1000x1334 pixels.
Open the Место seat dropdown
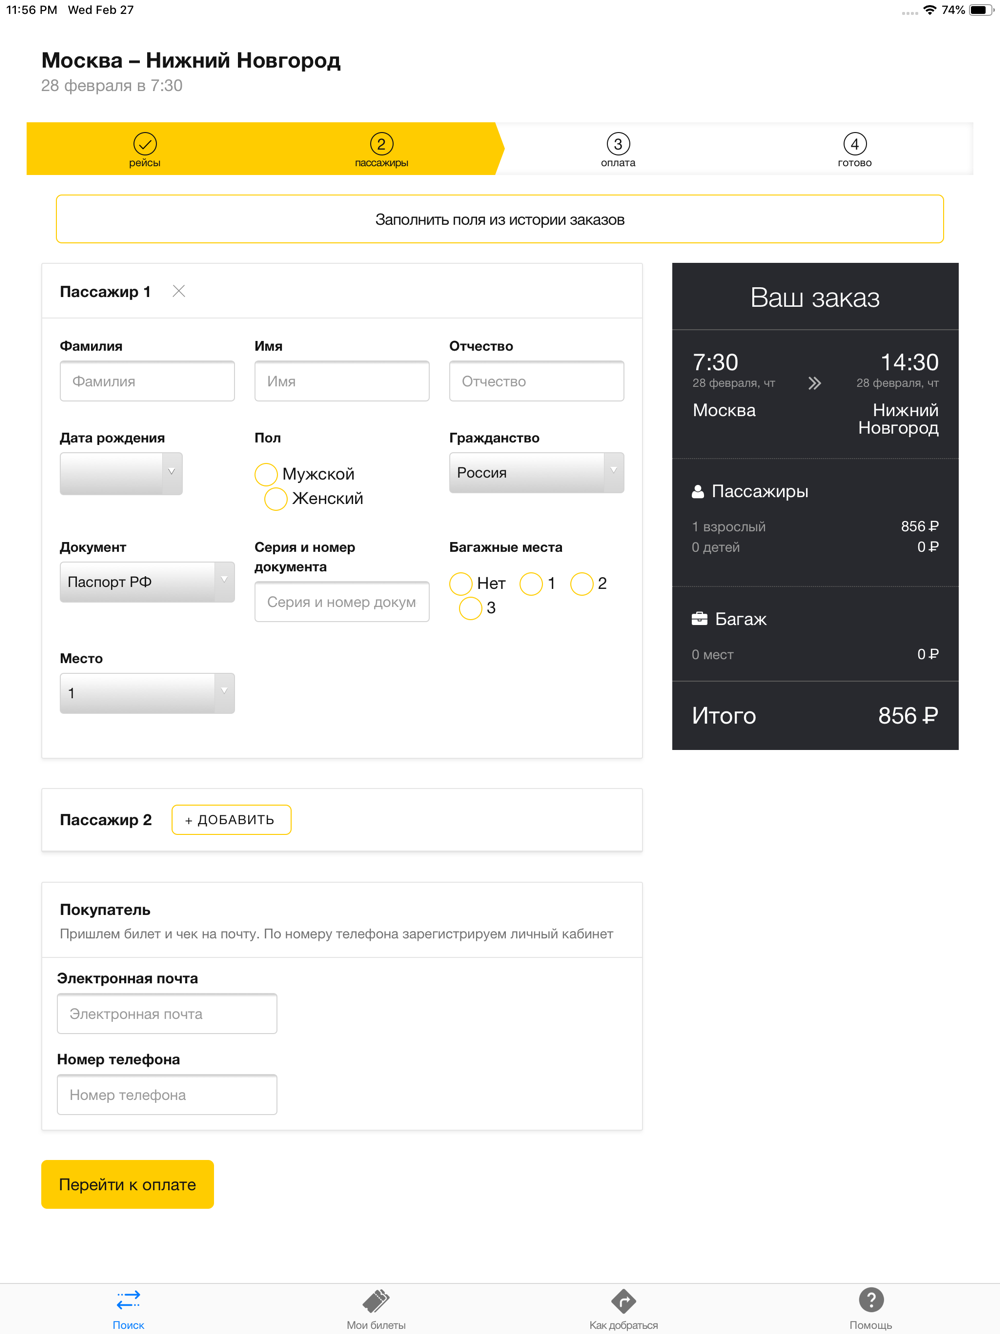click(147, 693)
